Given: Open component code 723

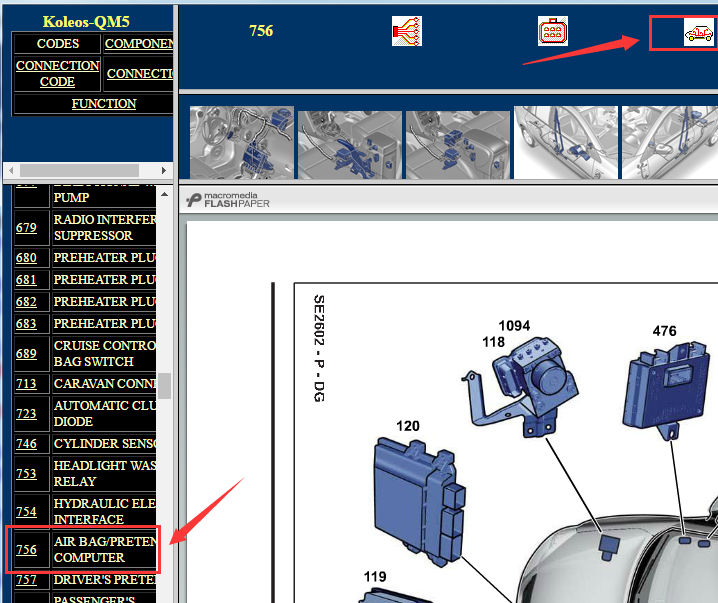Looking at the screenshot, I should tap(26, 413).
